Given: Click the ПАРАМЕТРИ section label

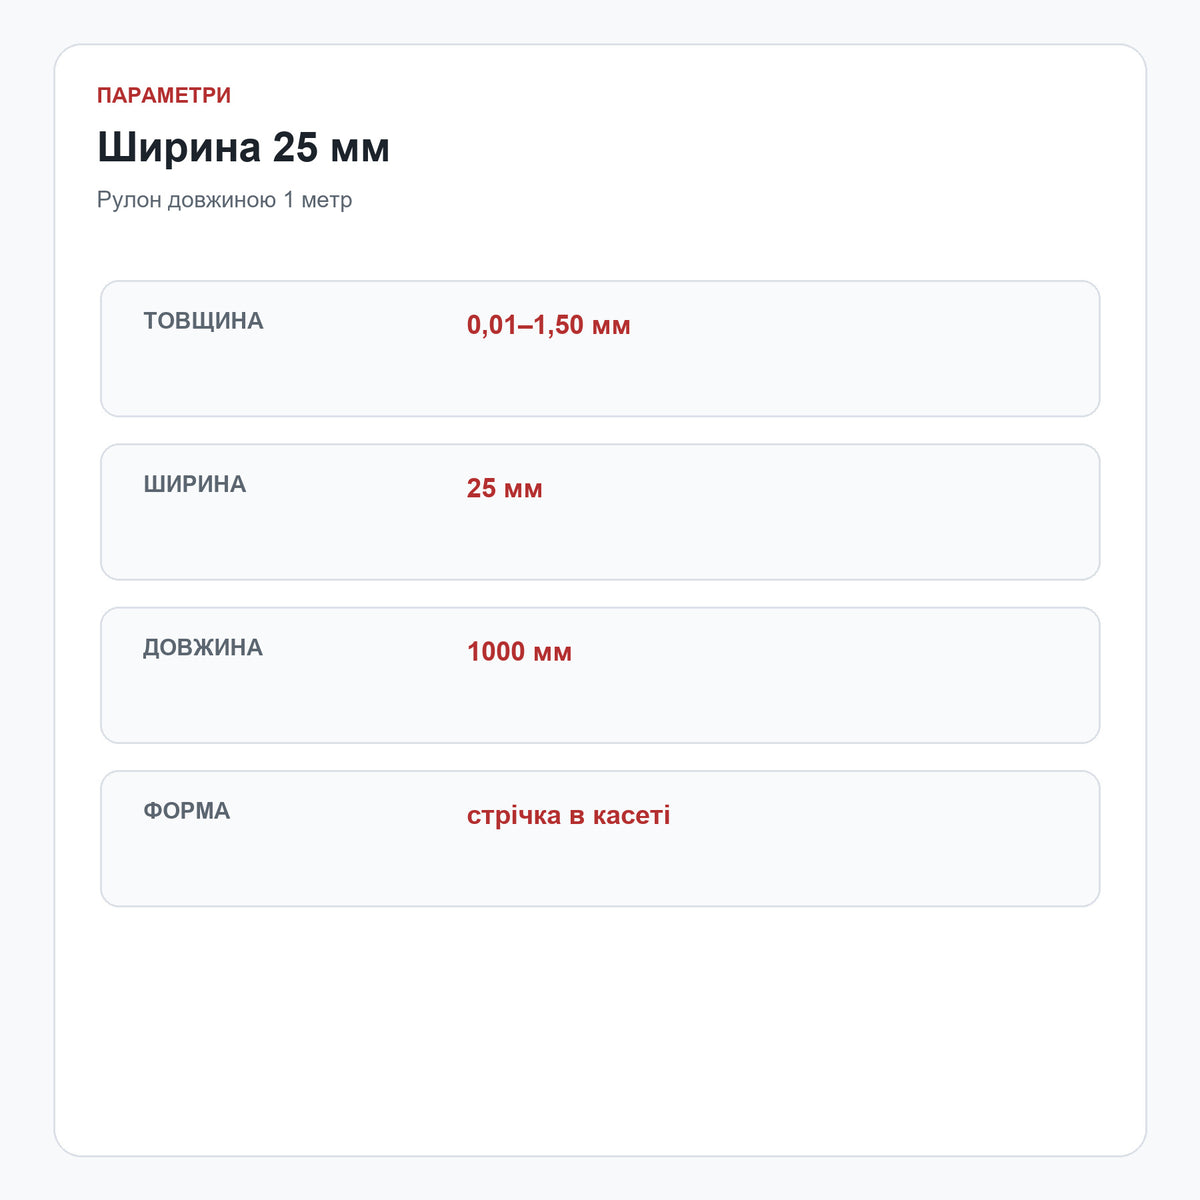Looking at the screenshot, I should [164, 95].
